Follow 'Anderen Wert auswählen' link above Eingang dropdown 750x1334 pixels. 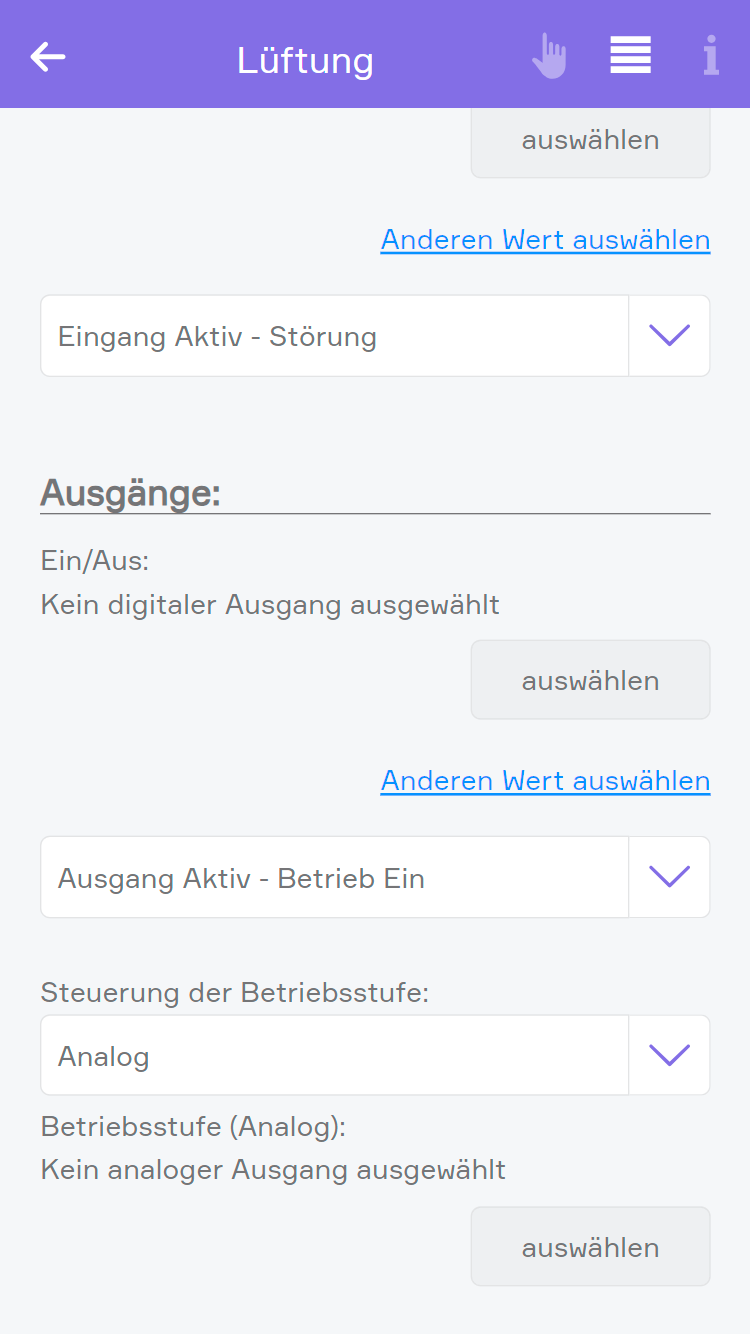click(545, 240)
